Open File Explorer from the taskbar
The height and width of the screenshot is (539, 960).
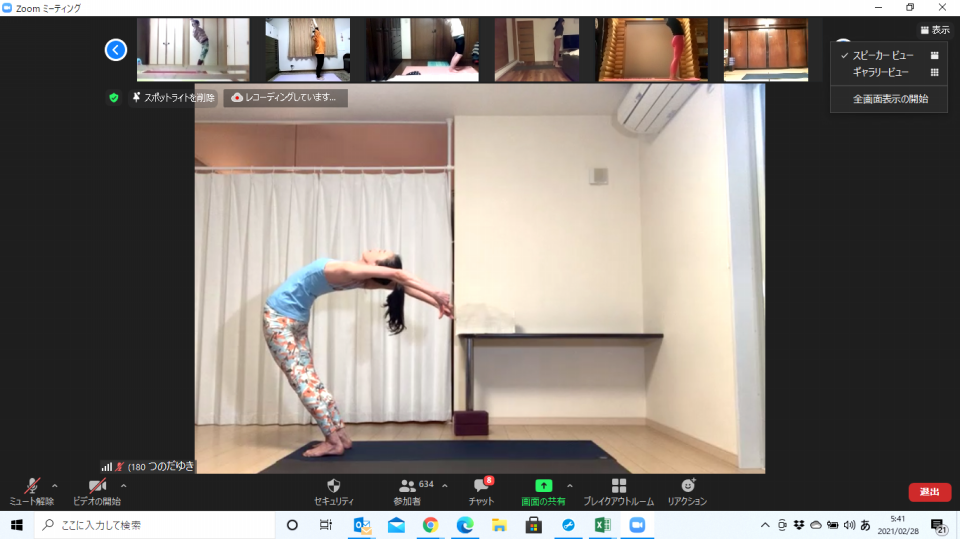tap(499, 525)
